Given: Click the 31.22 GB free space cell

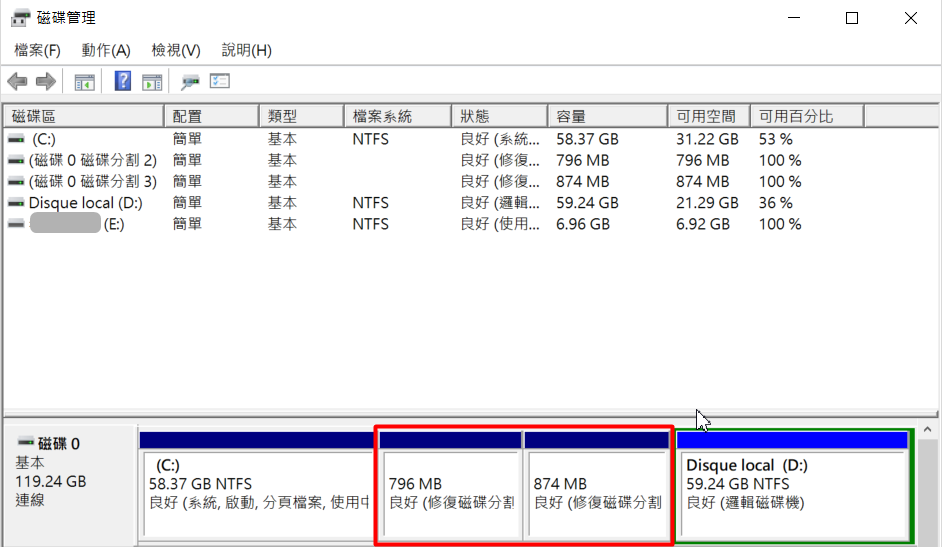Looking at the screenshot, I should pos(707,139).
